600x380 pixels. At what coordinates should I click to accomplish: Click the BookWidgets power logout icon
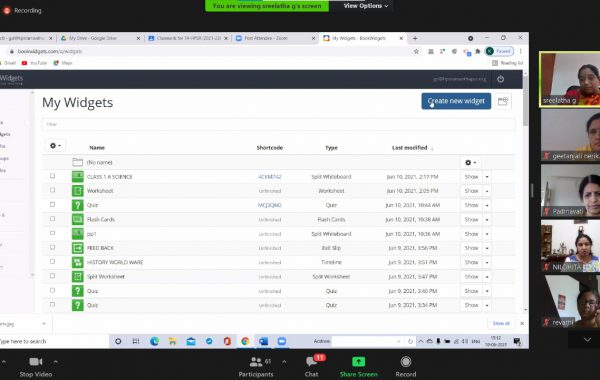(x=501, y=79)
